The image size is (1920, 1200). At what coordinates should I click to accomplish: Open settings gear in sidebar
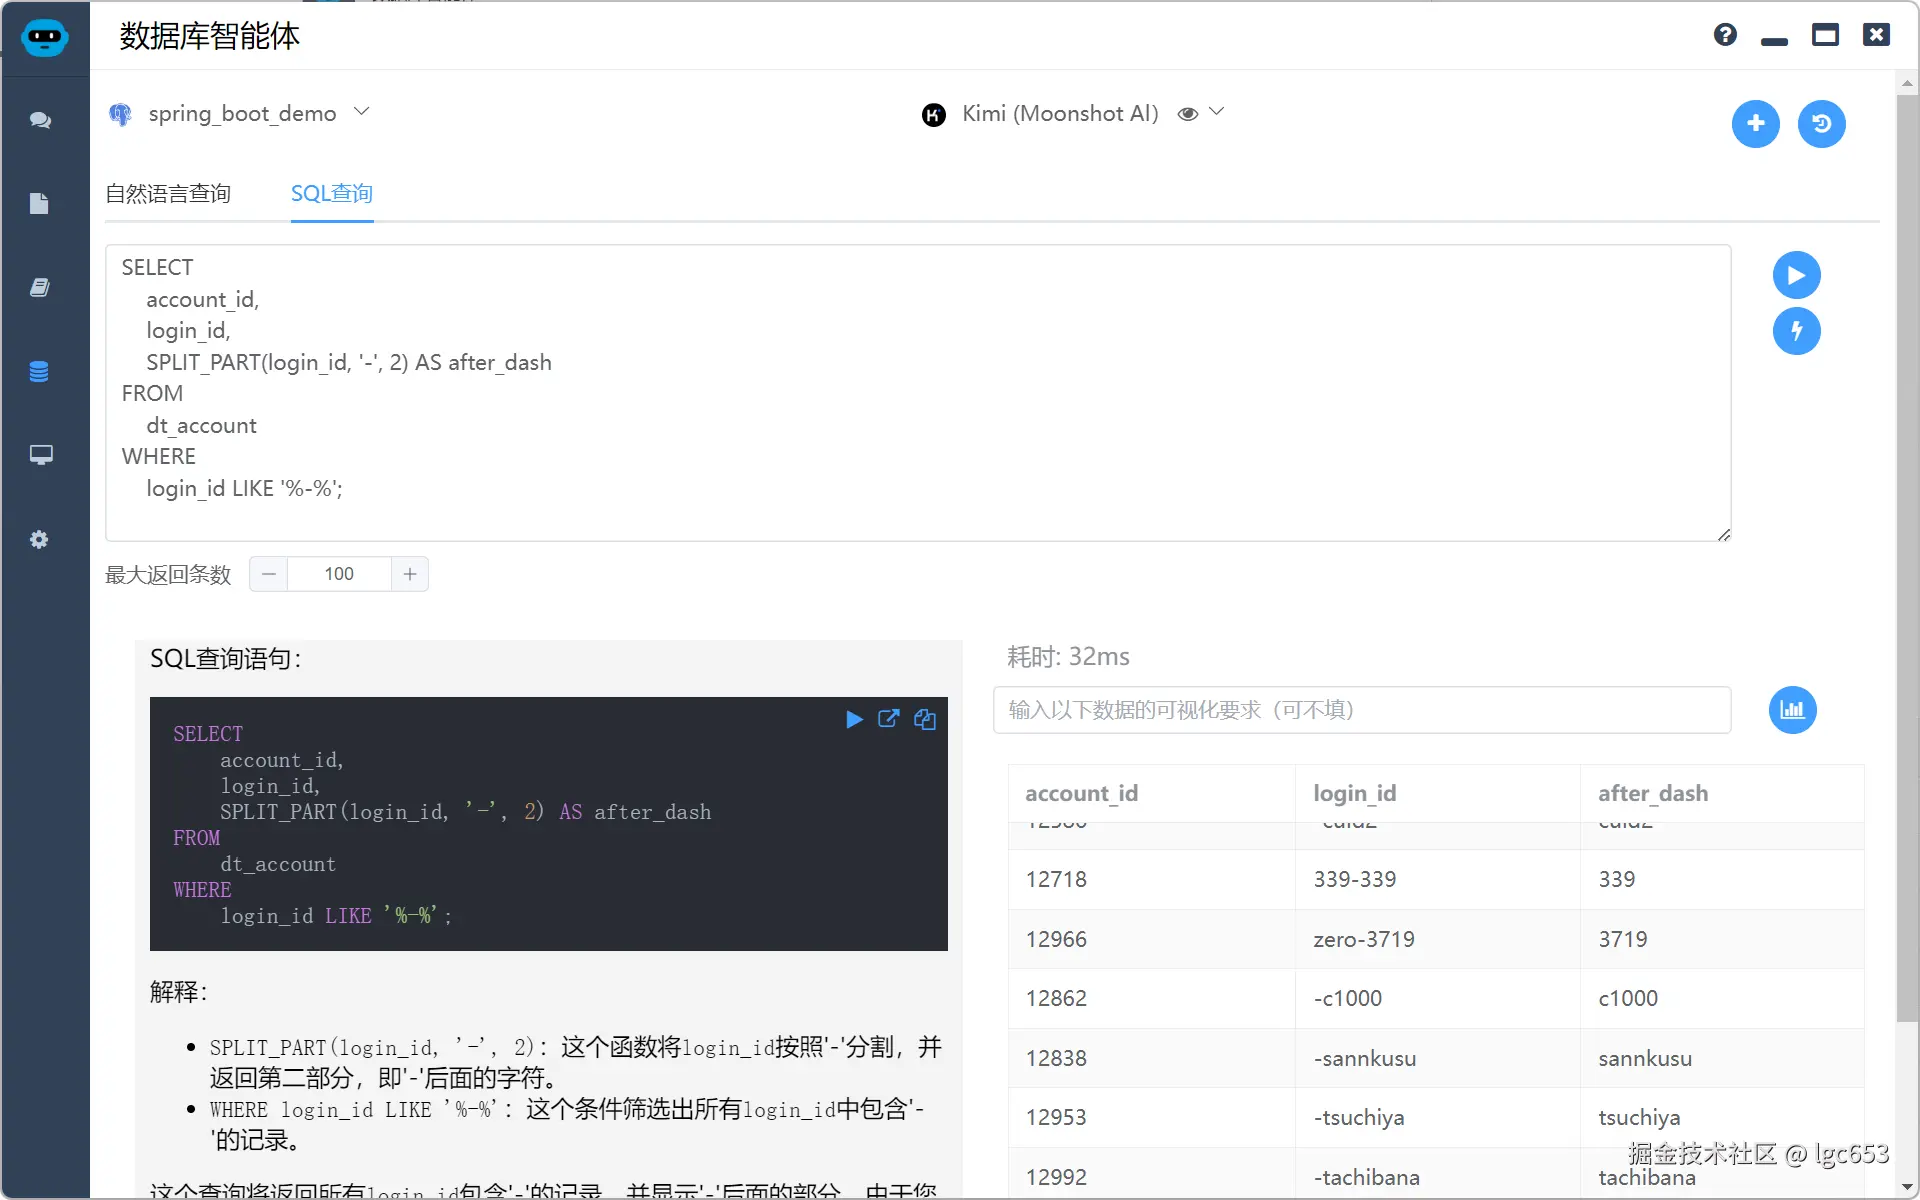click(x=40, y=540)
